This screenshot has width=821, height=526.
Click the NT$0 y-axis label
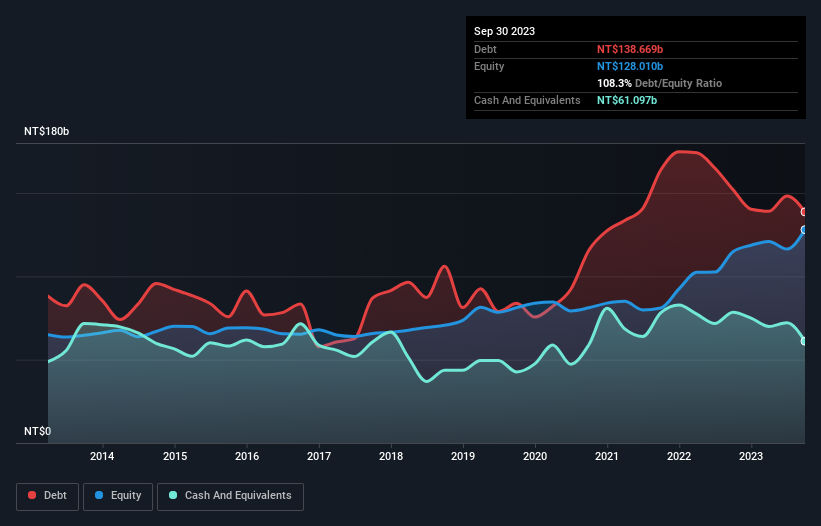click(38, 431)
